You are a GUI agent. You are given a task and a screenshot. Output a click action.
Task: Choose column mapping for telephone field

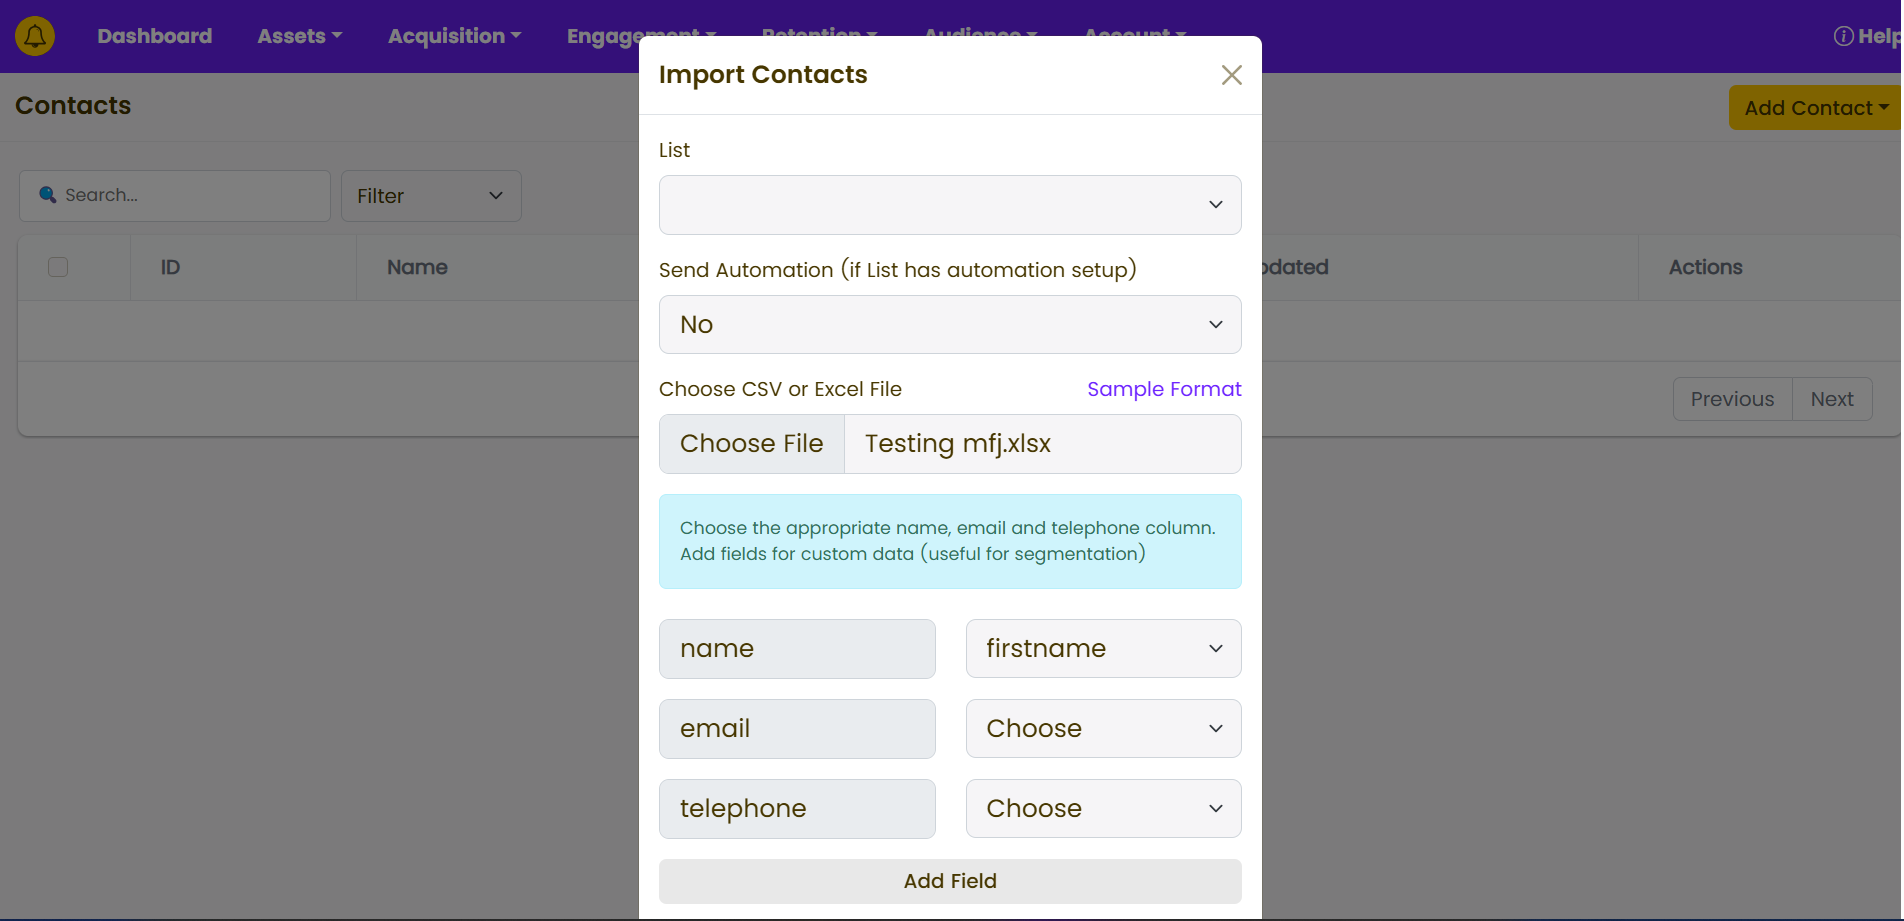(x=1103, y=809)
